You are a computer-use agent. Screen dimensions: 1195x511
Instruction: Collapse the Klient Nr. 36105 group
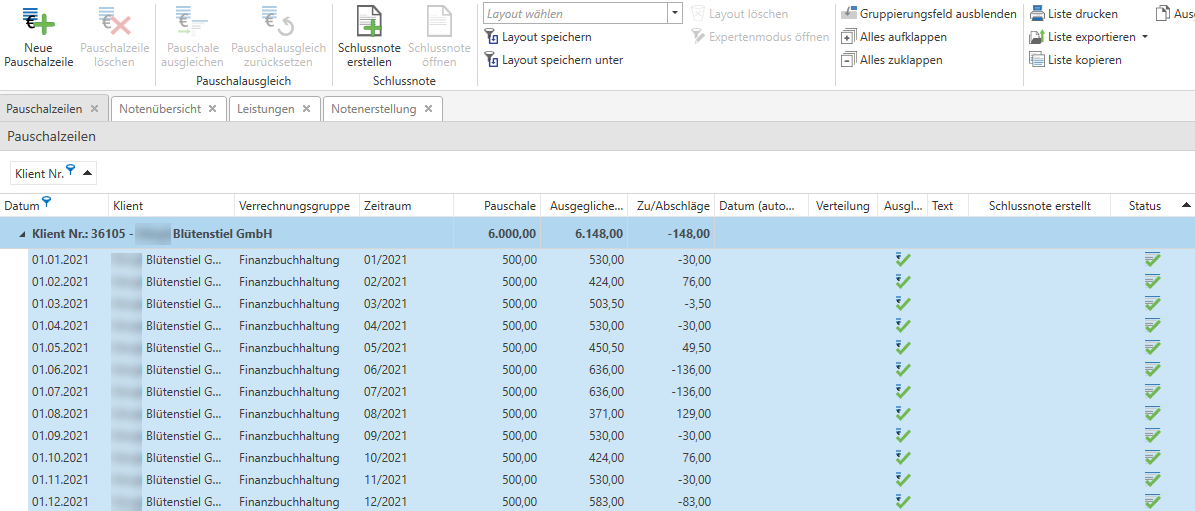(20, 234)
